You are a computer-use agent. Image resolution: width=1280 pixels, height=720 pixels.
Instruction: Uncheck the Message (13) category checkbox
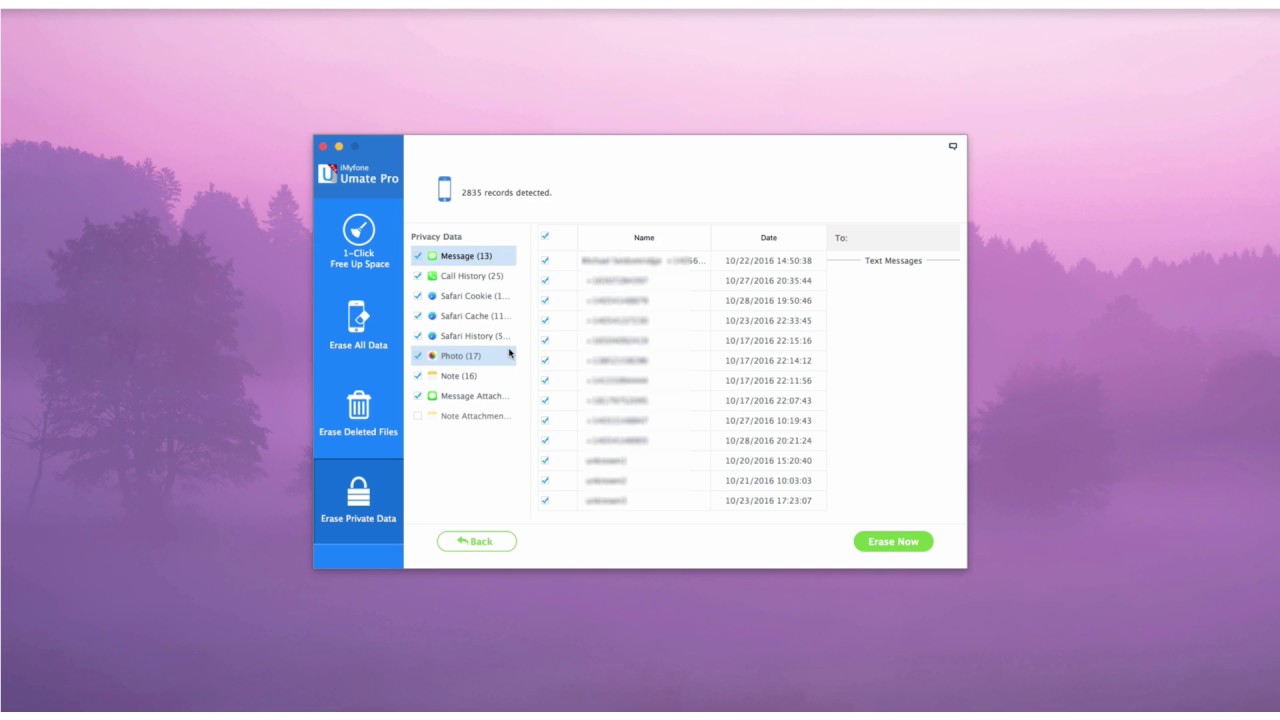tap(418, 256)
